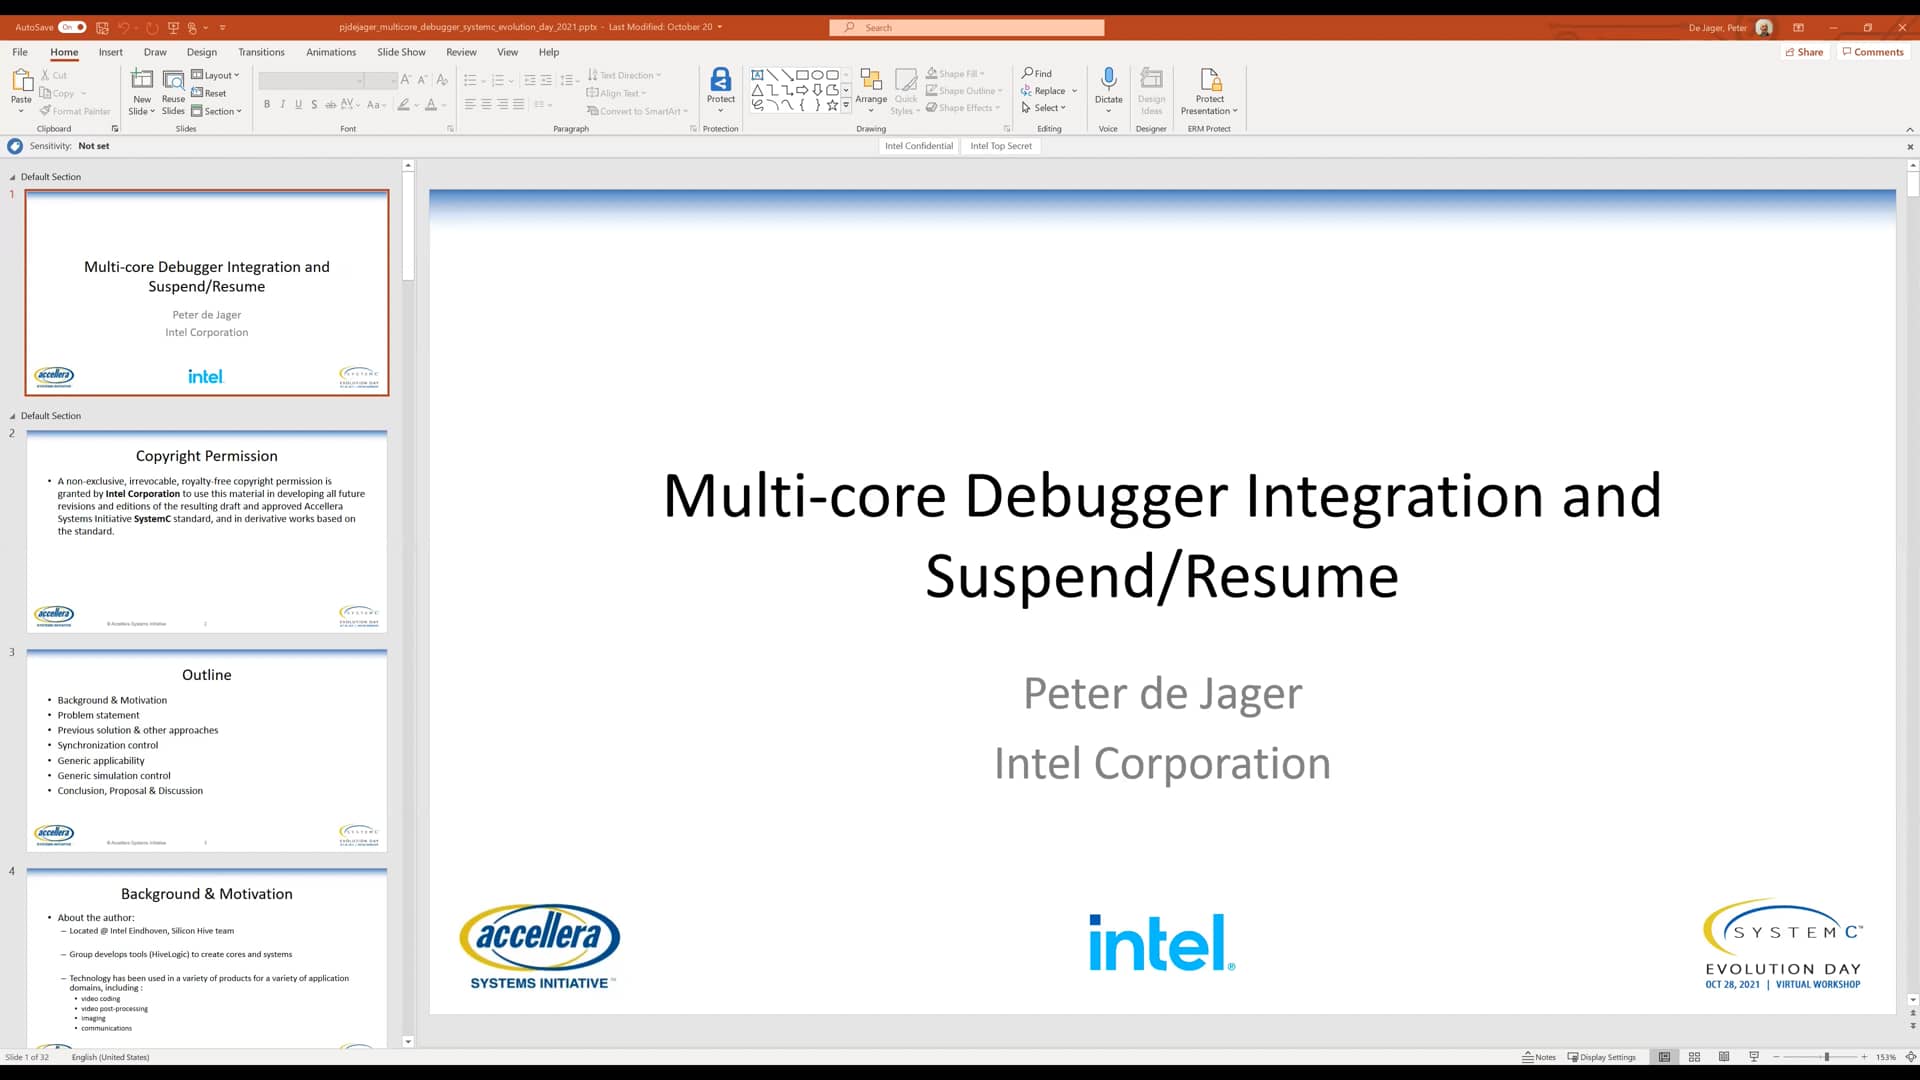Toggle the AutoSave switch
The height and width of the screenshot is (1080, 1920).
[72, 27]
